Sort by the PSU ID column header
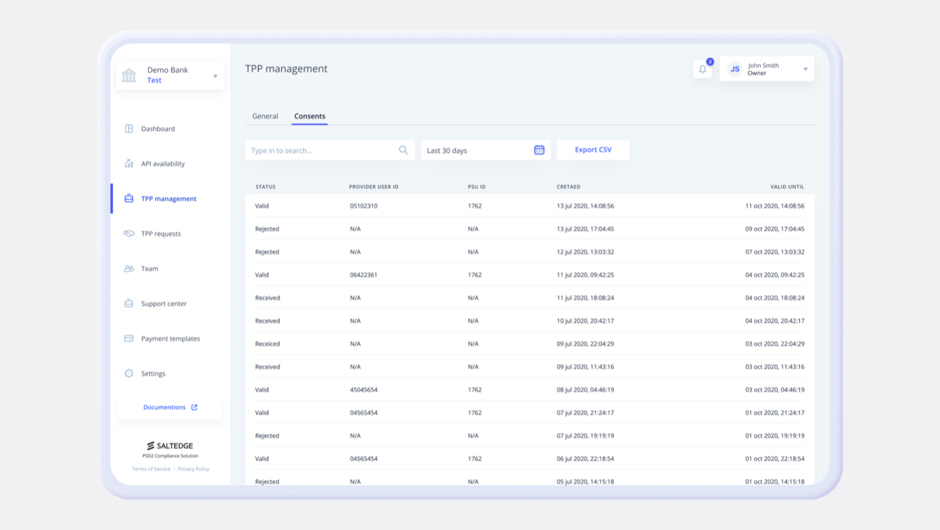This screenshot has width=940, height=530. pos(477,186)
